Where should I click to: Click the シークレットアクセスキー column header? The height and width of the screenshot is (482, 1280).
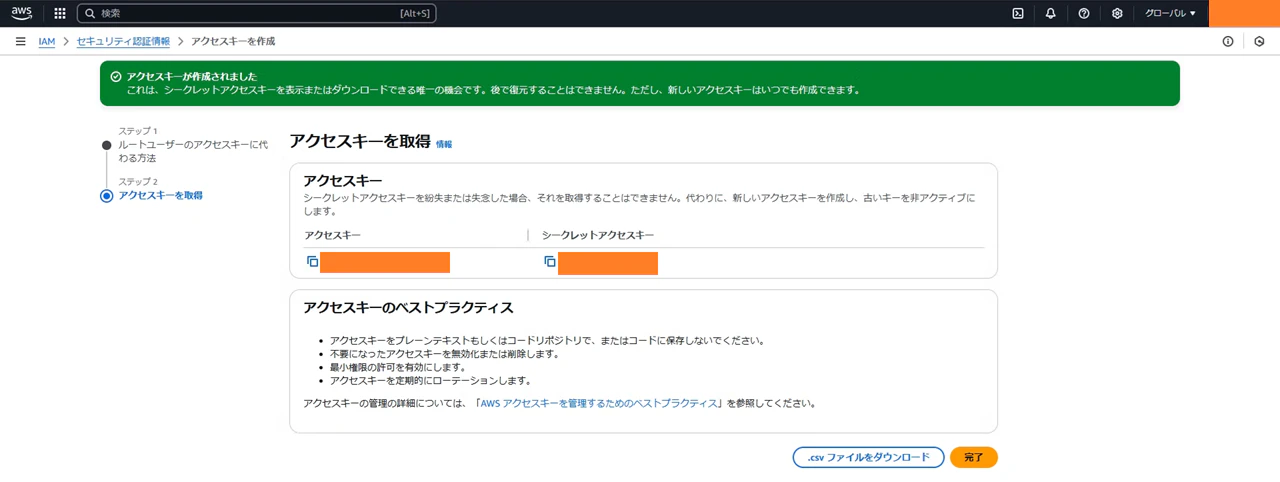point(598,235)
